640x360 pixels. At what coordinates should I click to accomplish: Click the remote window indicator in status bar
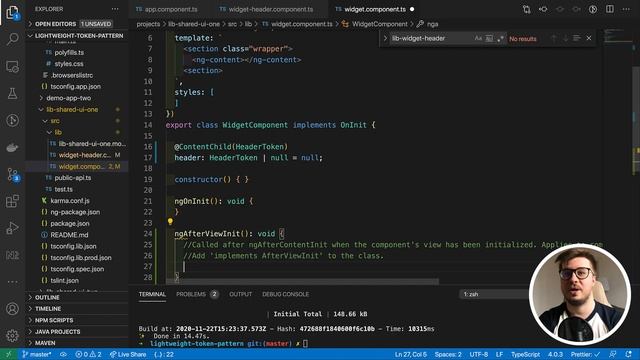coord(8,354)
